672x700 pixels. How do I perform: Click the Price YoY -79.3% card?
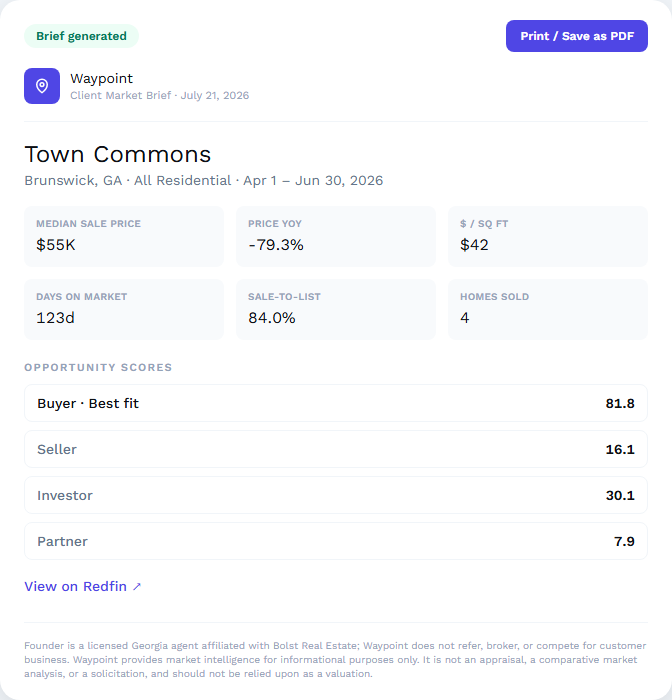point(336,236)
